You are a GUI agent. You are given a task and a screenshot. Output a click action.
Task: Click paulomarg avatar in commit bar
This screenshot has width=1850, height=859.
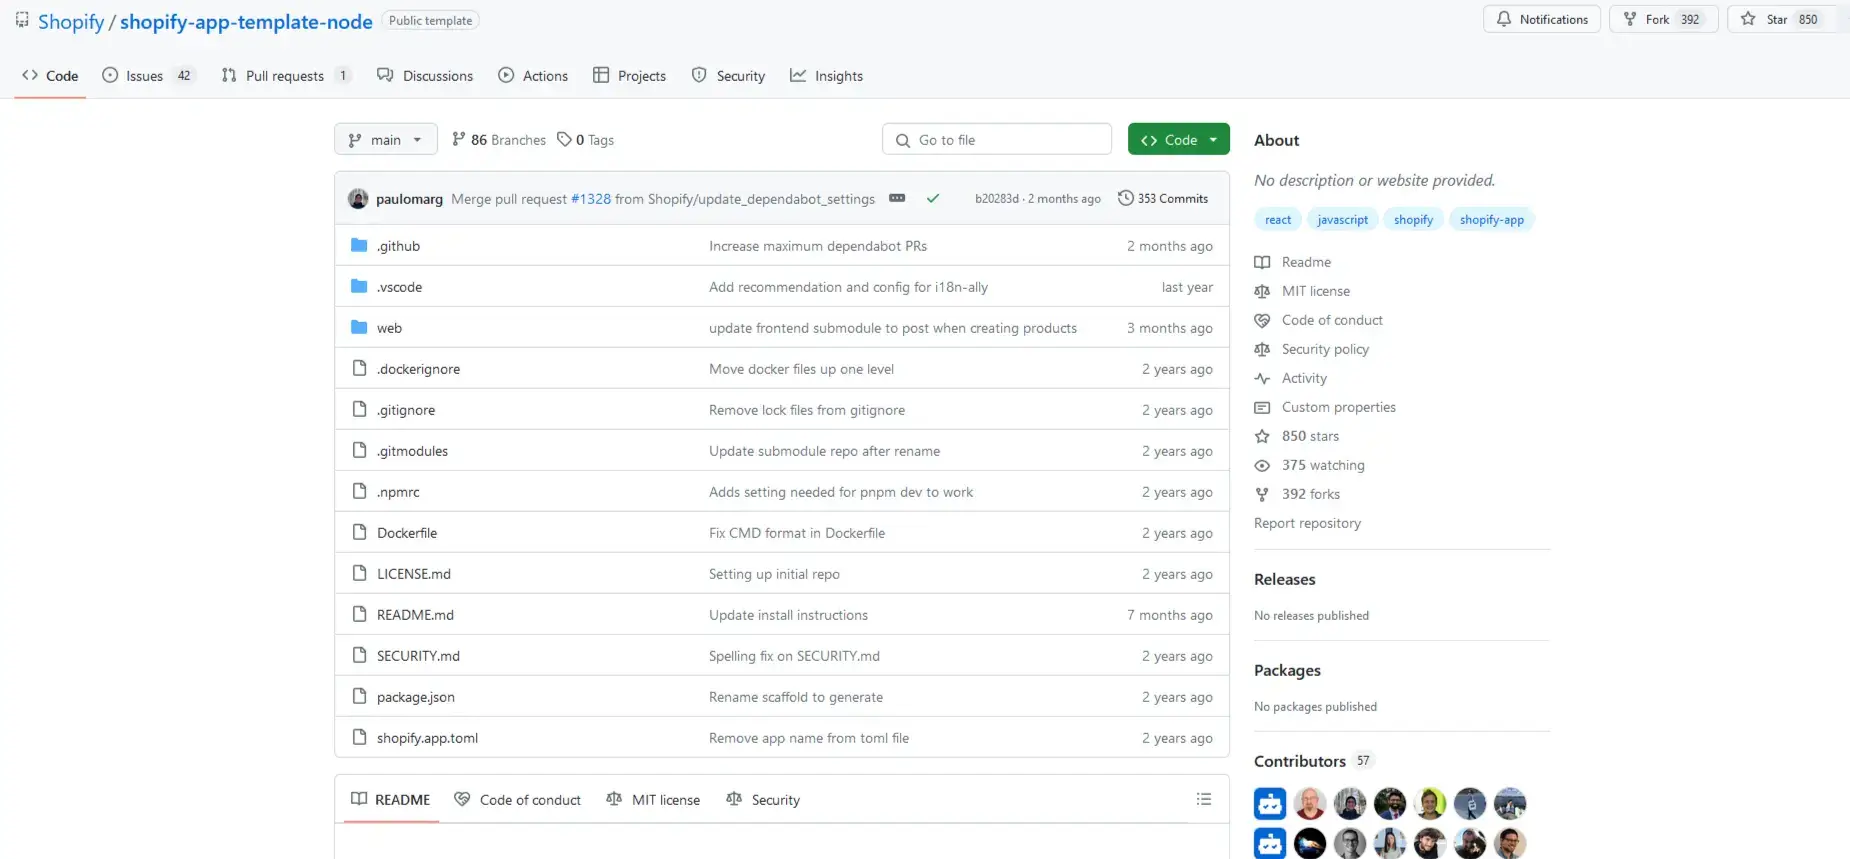(358, 198)
